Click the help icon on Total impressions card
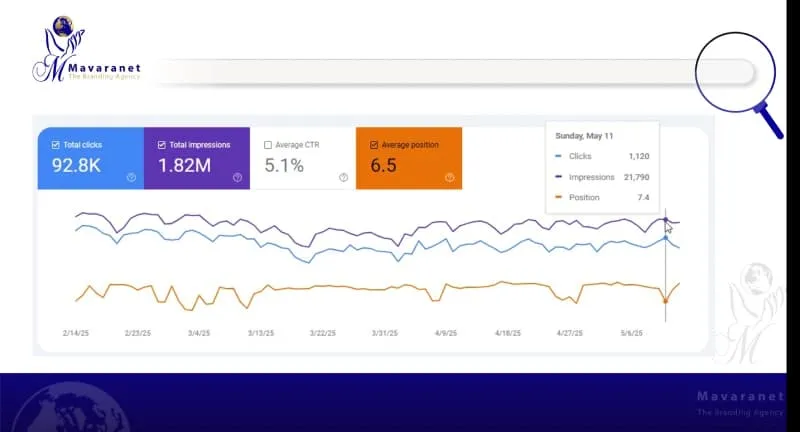800x432 pixels. tap(237, 177)
